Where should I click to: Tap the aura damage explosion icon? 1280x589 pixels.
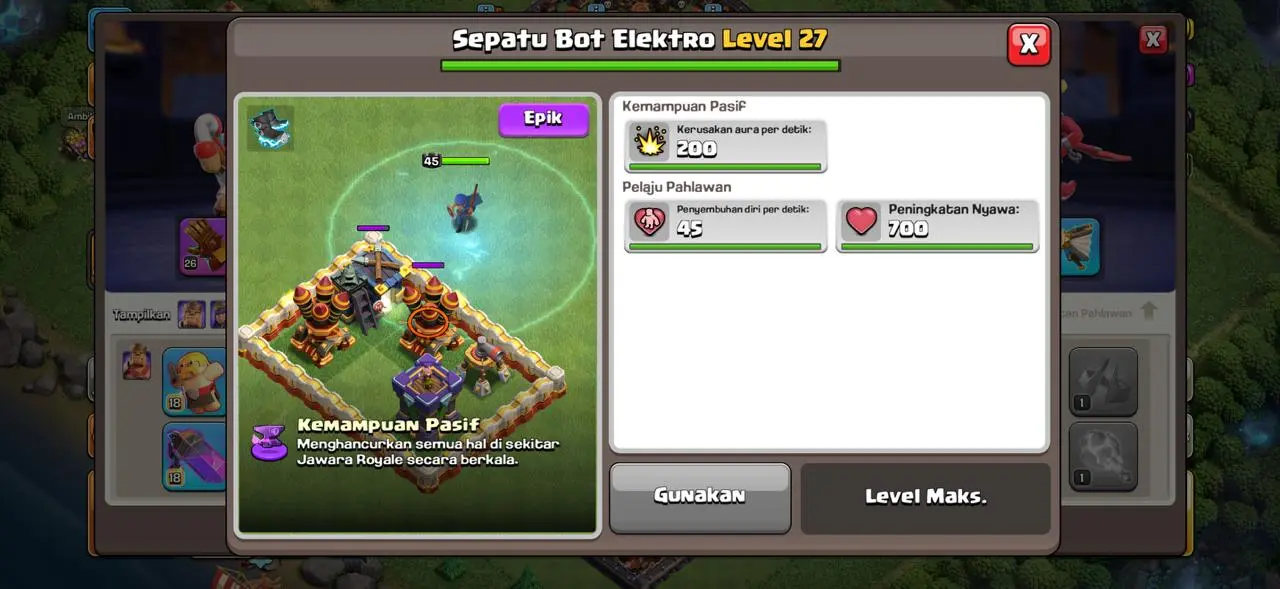pyautogui.click(x=650, y=142)
